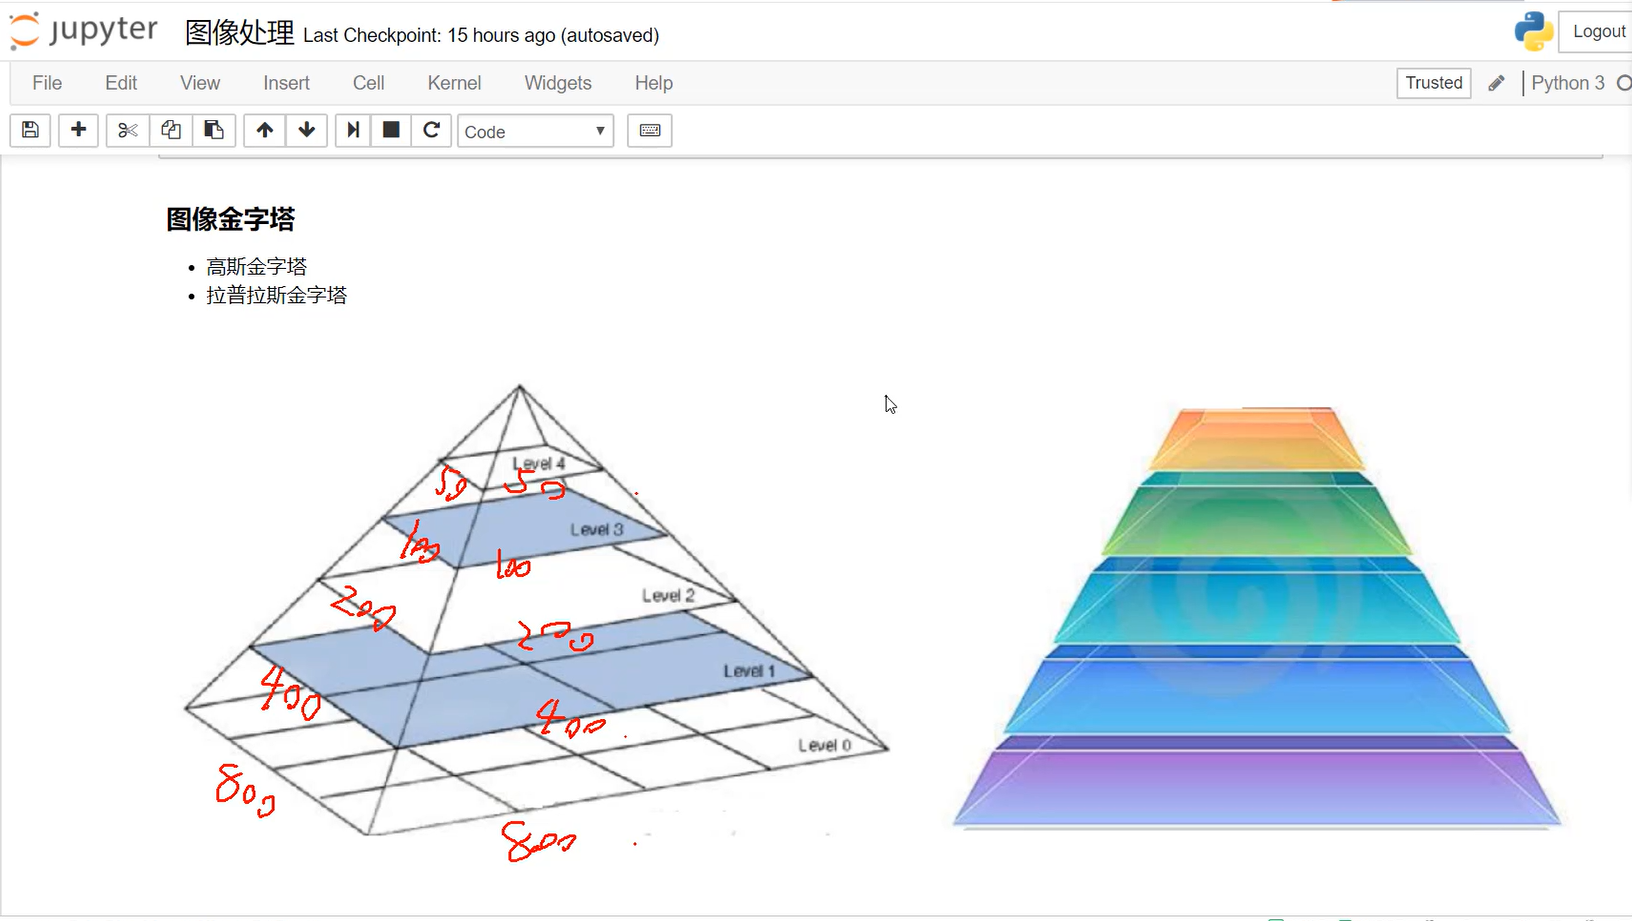Screen dimensions: 1632x921
Task: Paste cells below icon
Action: (214, 130)
